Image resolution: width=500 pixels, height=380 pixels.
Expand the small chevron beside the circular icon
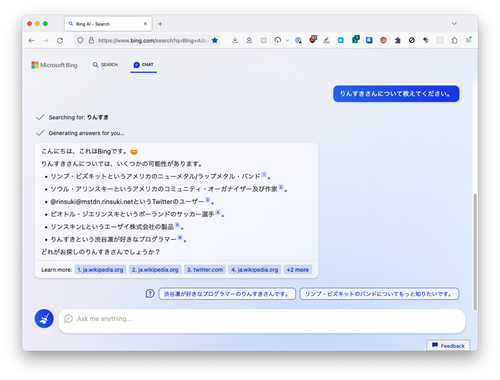point(287,41)
